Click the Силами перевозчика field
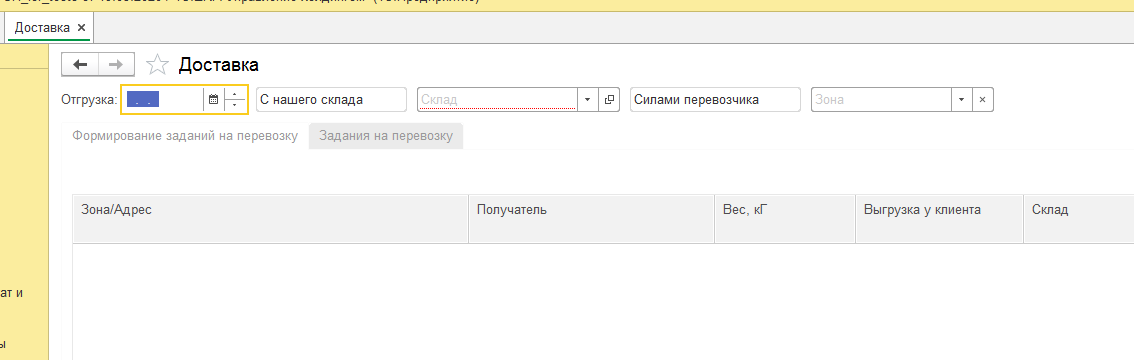The image size is (1134, 360). (715, 100)
